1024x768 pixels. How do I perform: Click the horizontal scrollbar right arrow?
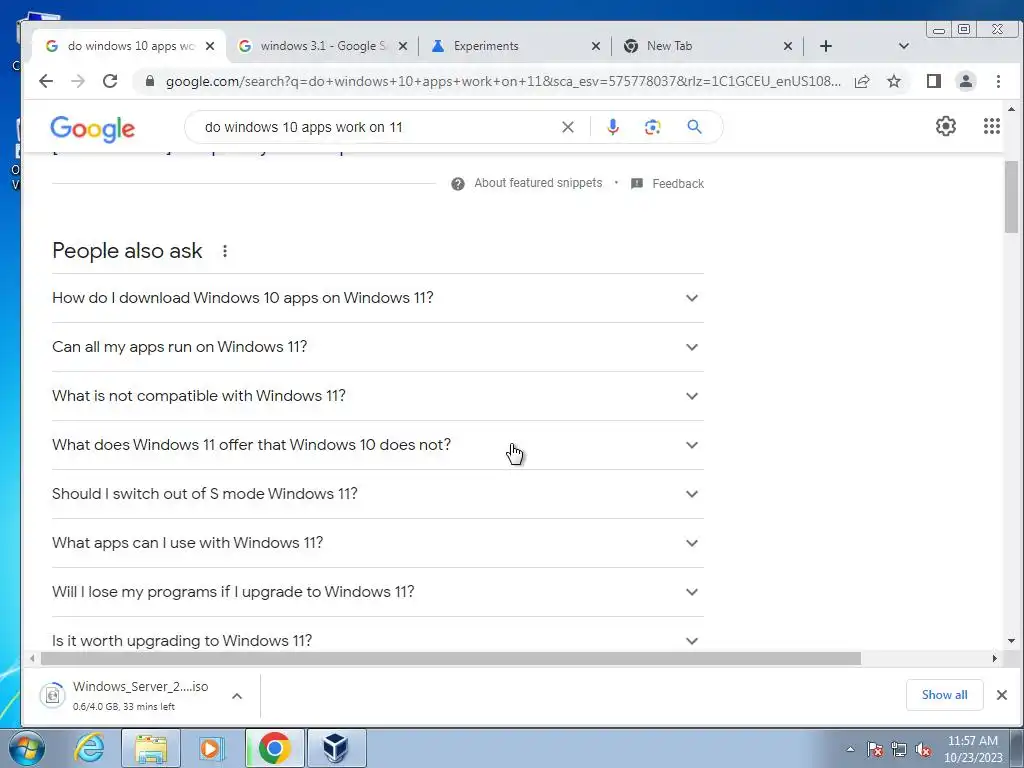(x=995, y=658)
